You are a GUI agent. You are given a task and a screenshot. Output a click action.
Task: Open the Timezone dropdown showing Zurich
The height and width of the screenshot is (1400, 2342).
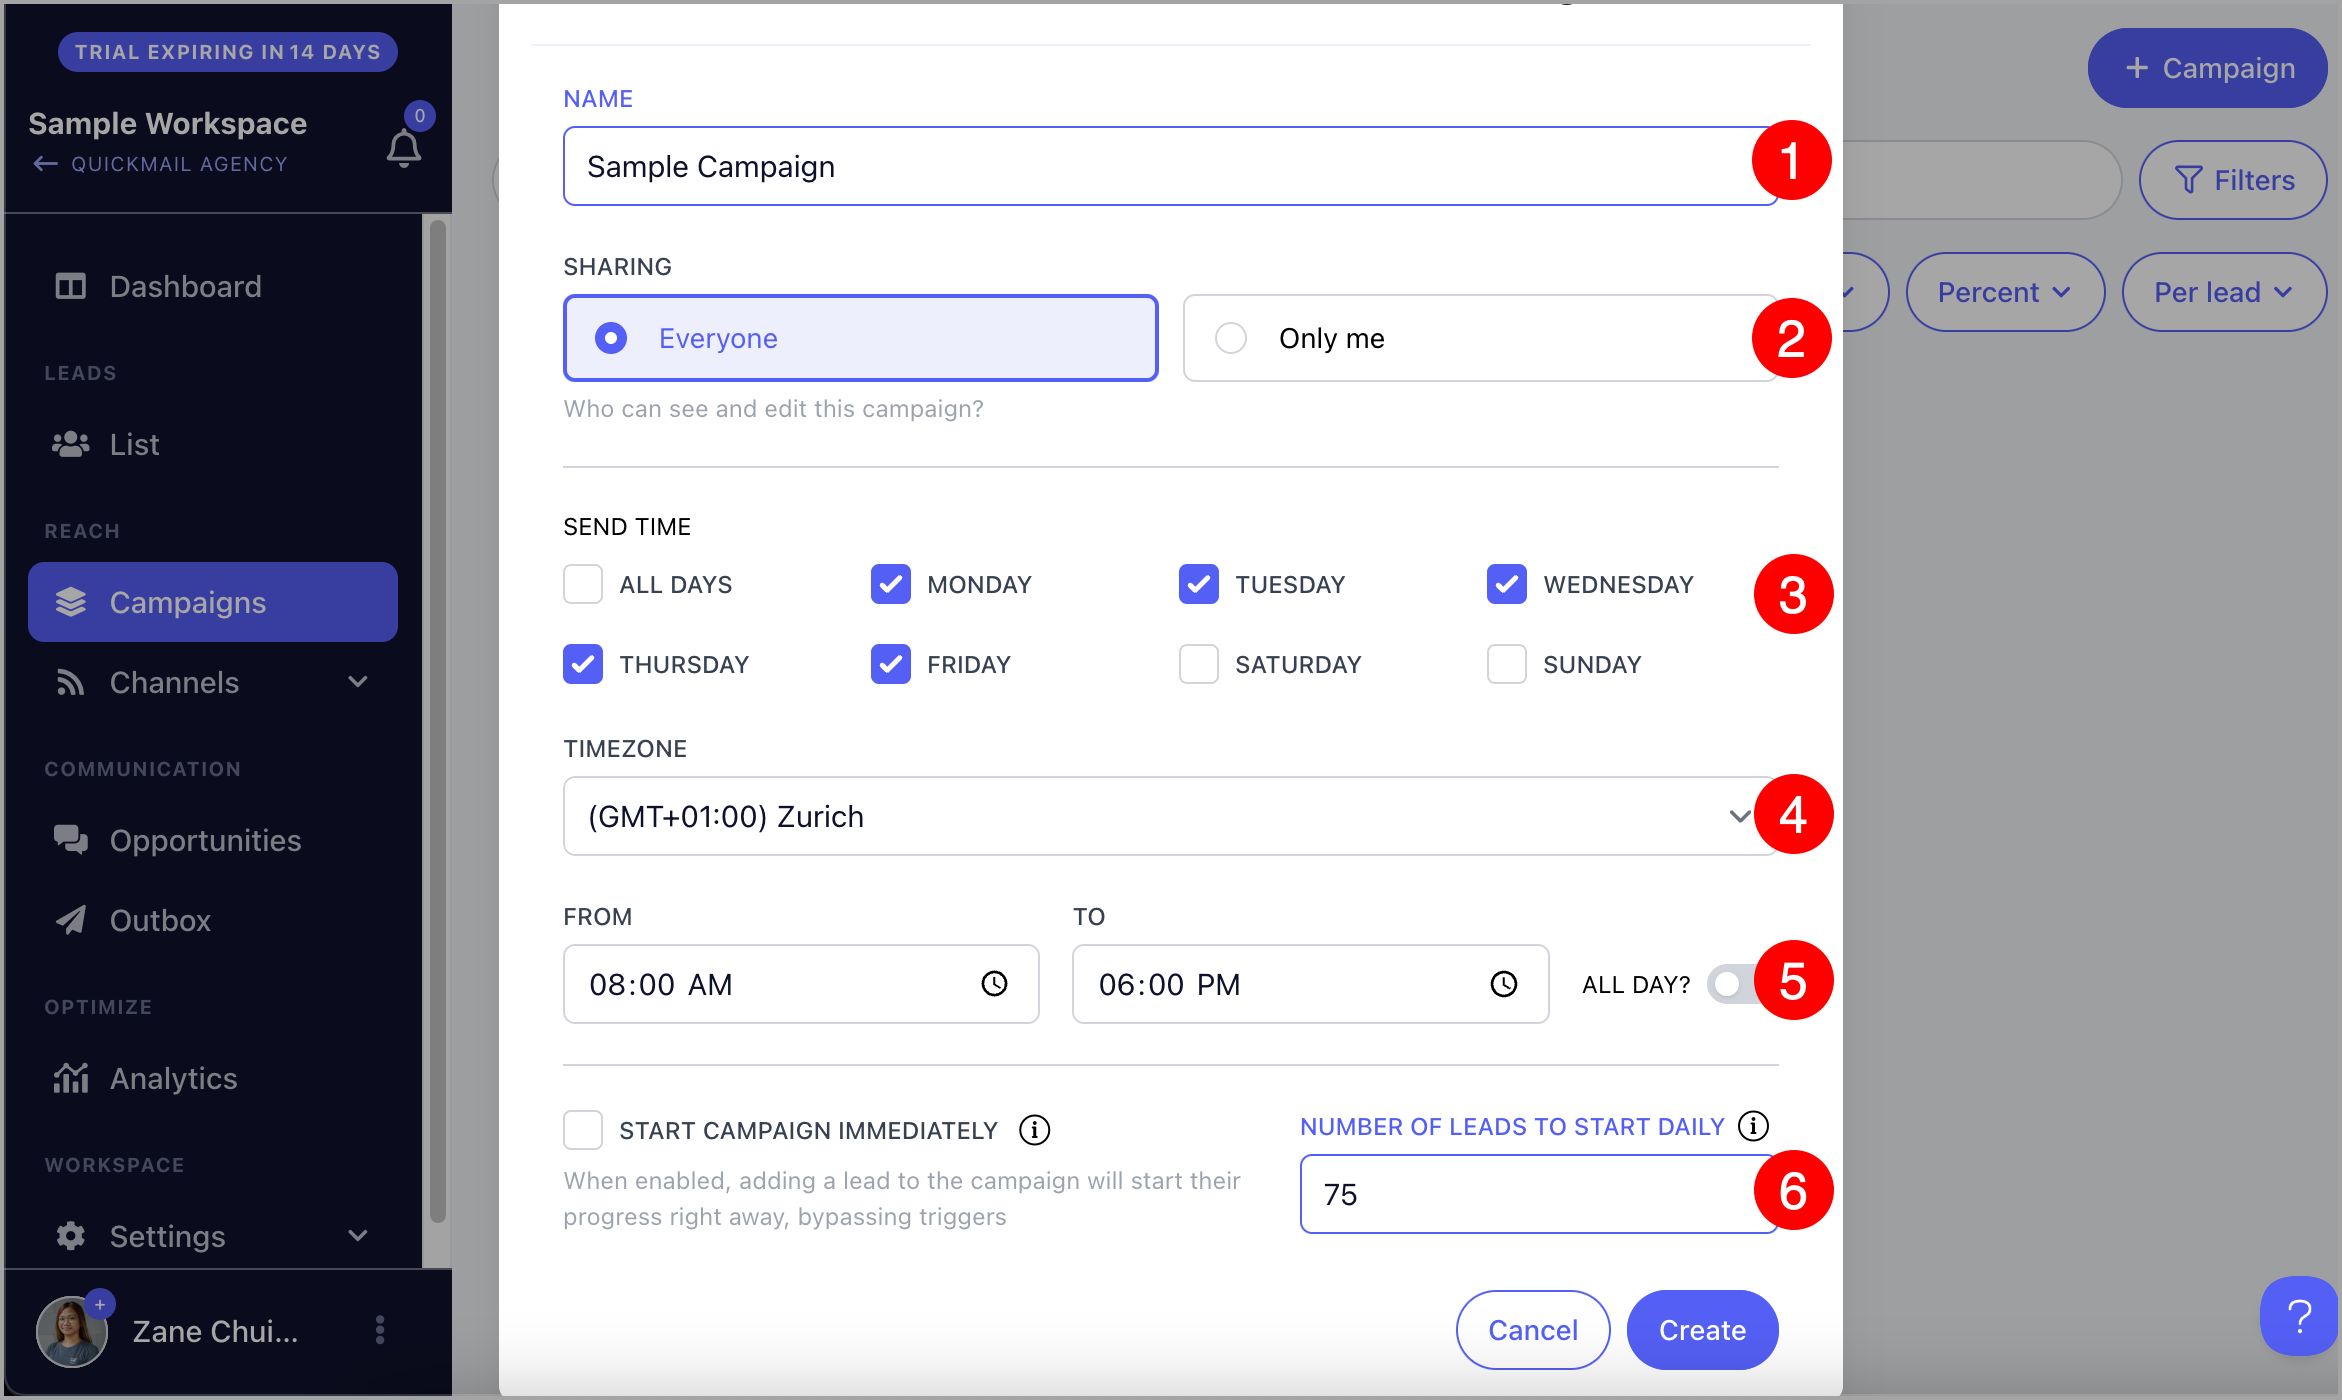pos(1171,816)
